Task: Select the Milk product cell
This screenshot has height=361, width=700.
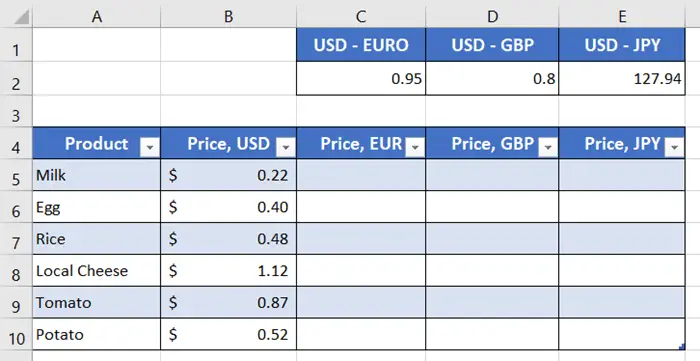Action: pyautogui.click(x=96, y=175)
